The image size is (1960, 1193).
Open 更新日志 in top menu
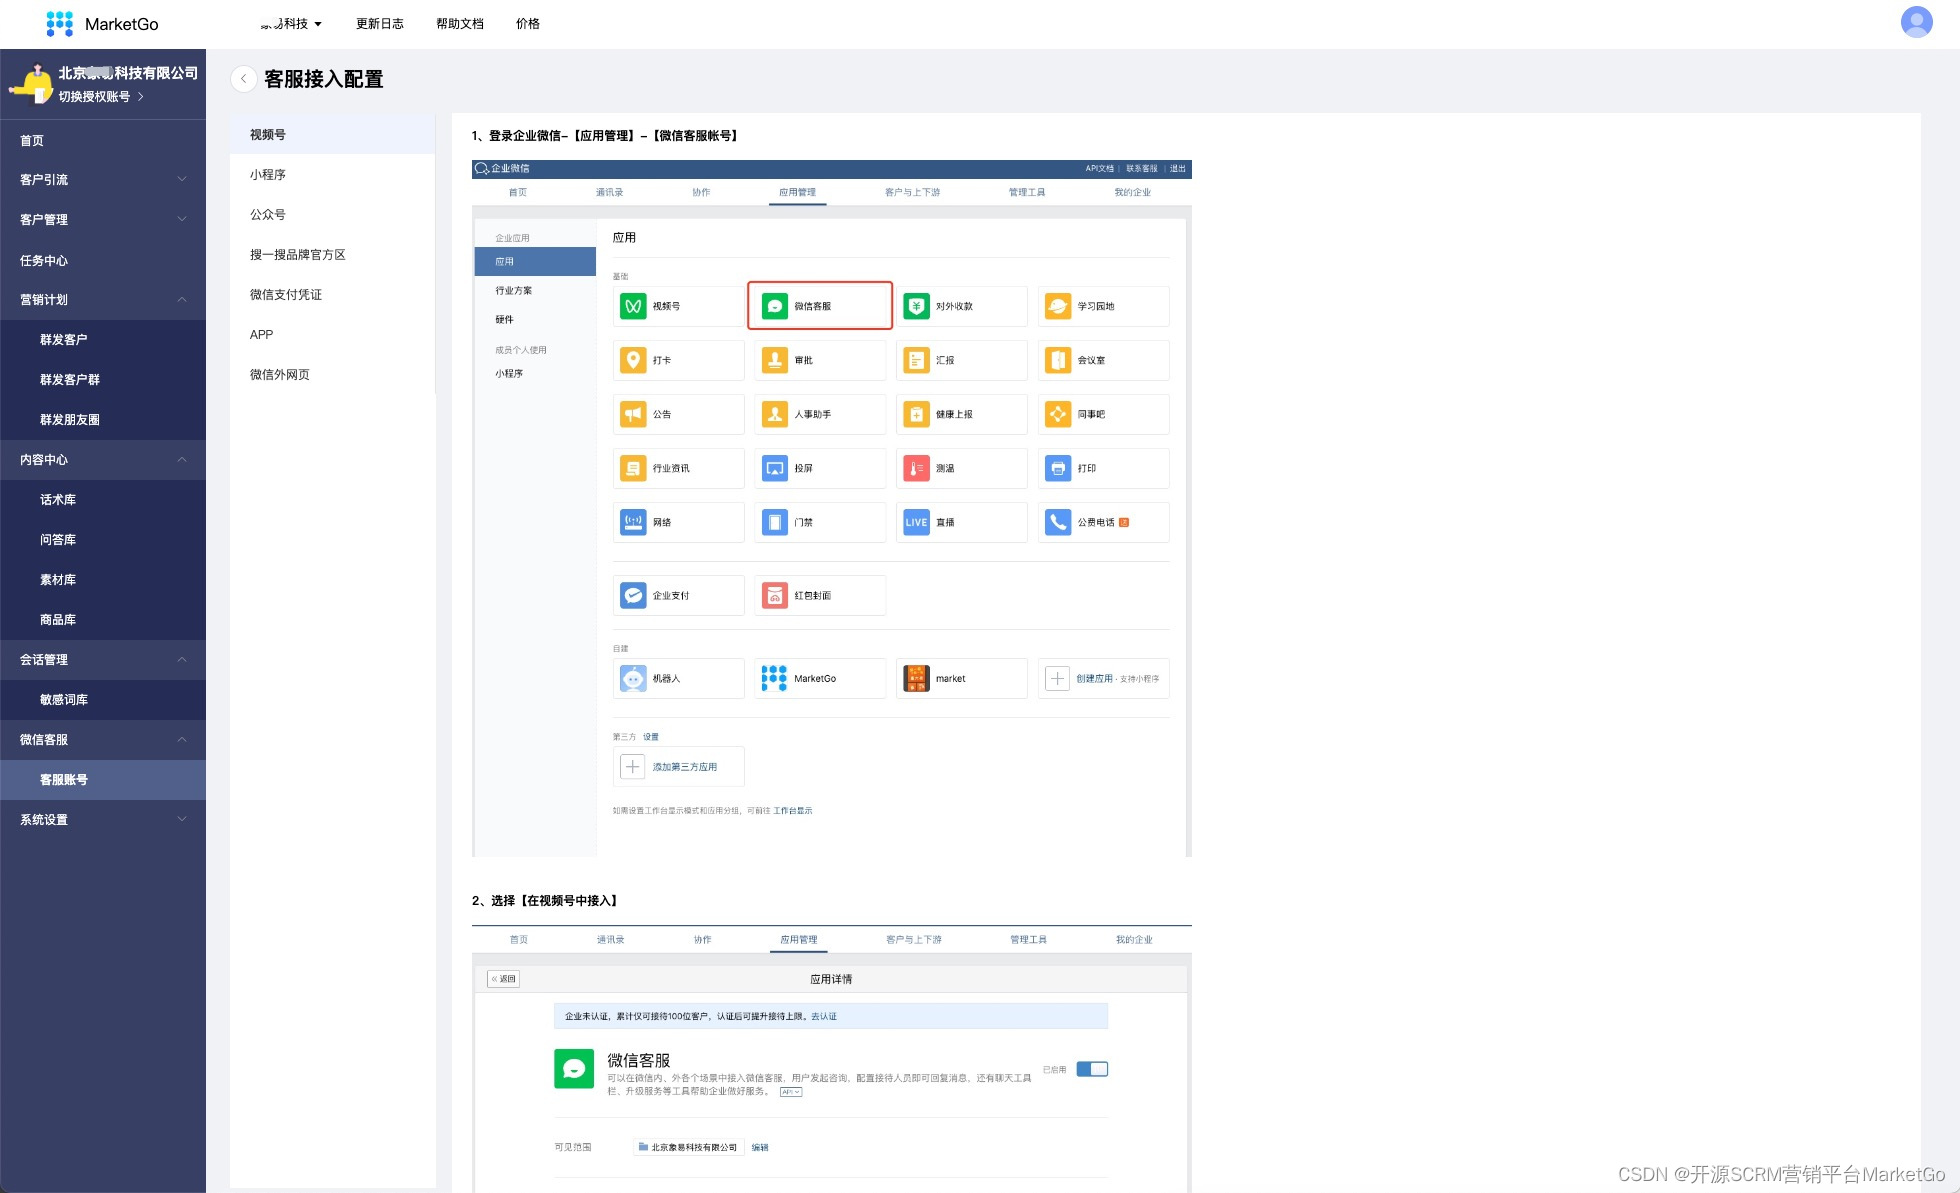click(x=380, y=23)
